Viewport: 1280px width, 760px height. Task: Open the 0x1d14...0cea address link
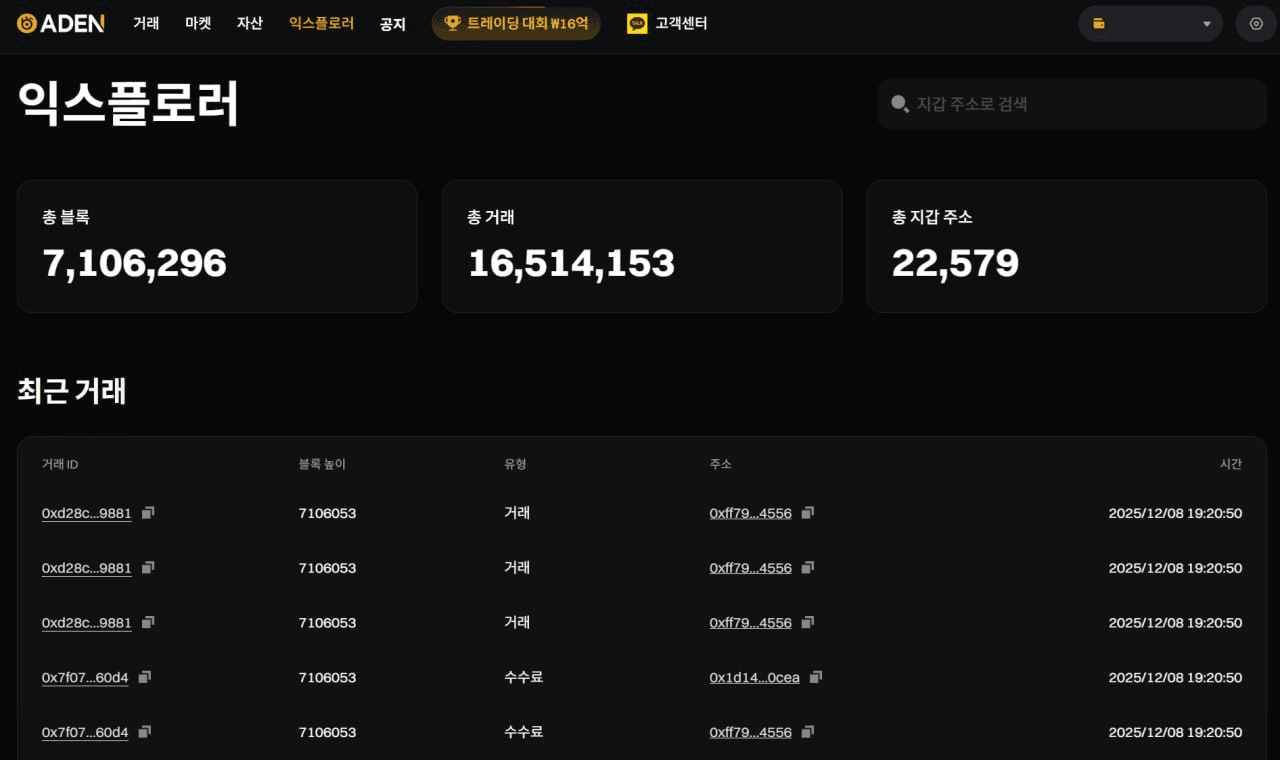[754, 678]
